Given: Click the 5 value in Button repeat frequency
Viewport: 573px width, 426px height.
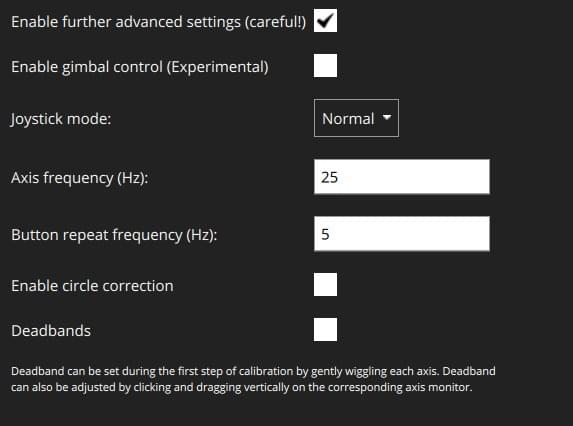Looking at the screenshot, I should point(325,234).
